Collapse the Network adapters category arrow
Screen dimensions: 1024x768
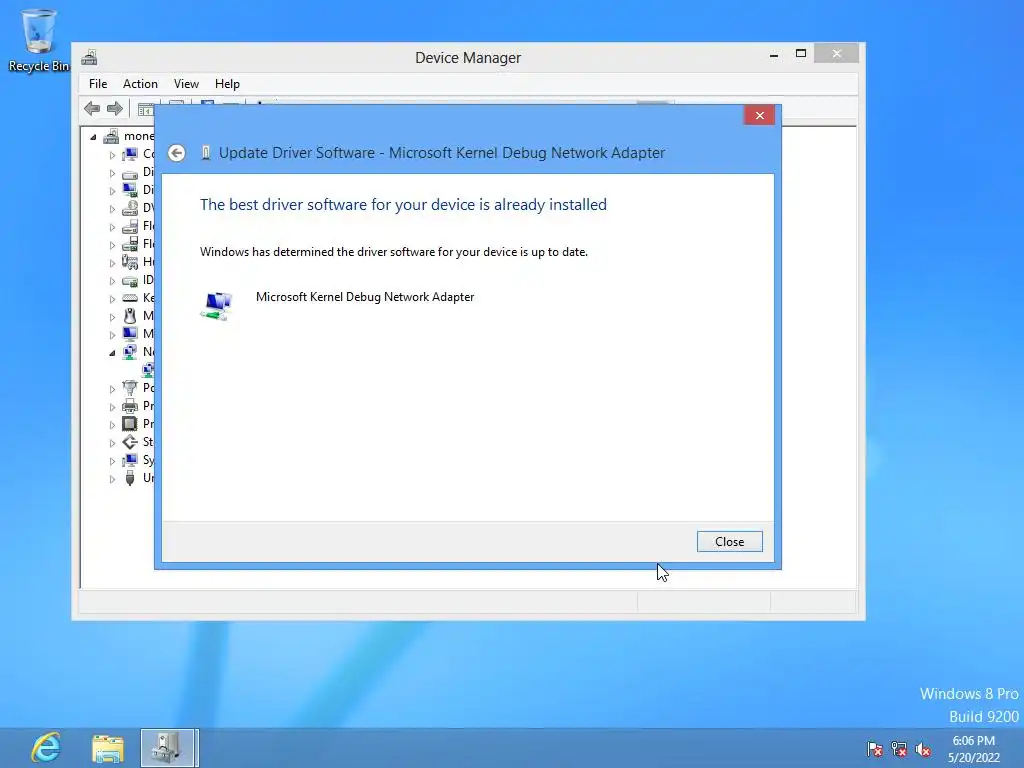[x=112, y=353]
